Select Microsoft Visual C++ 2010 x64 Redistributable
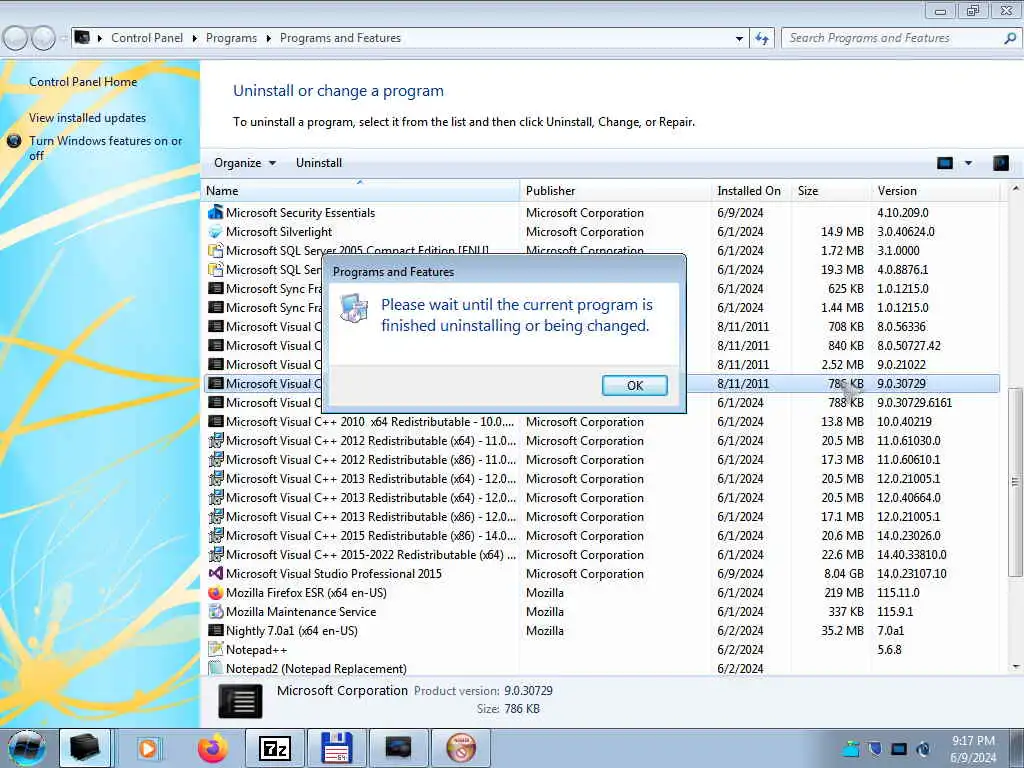This screenshot has width=1024, height=768. pos(601,422)
